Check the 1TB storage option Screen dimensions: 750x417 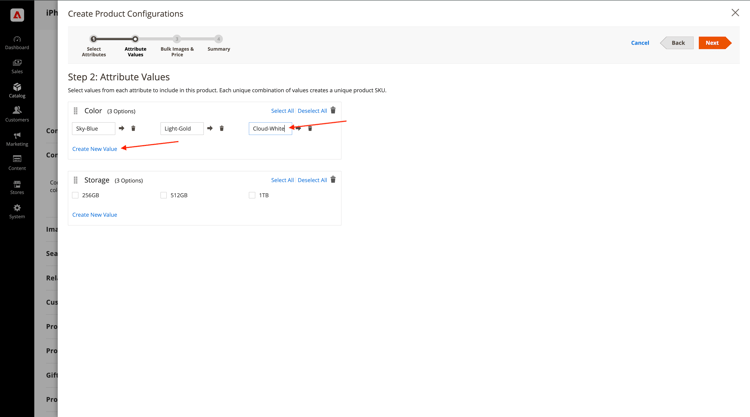252,195
